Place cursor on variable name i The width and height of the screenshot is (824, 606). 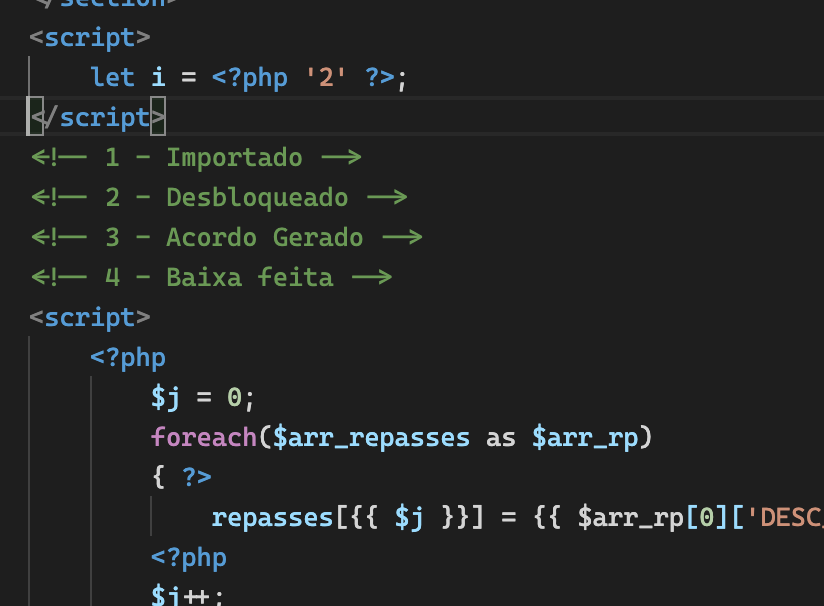[x=159, y=77]
